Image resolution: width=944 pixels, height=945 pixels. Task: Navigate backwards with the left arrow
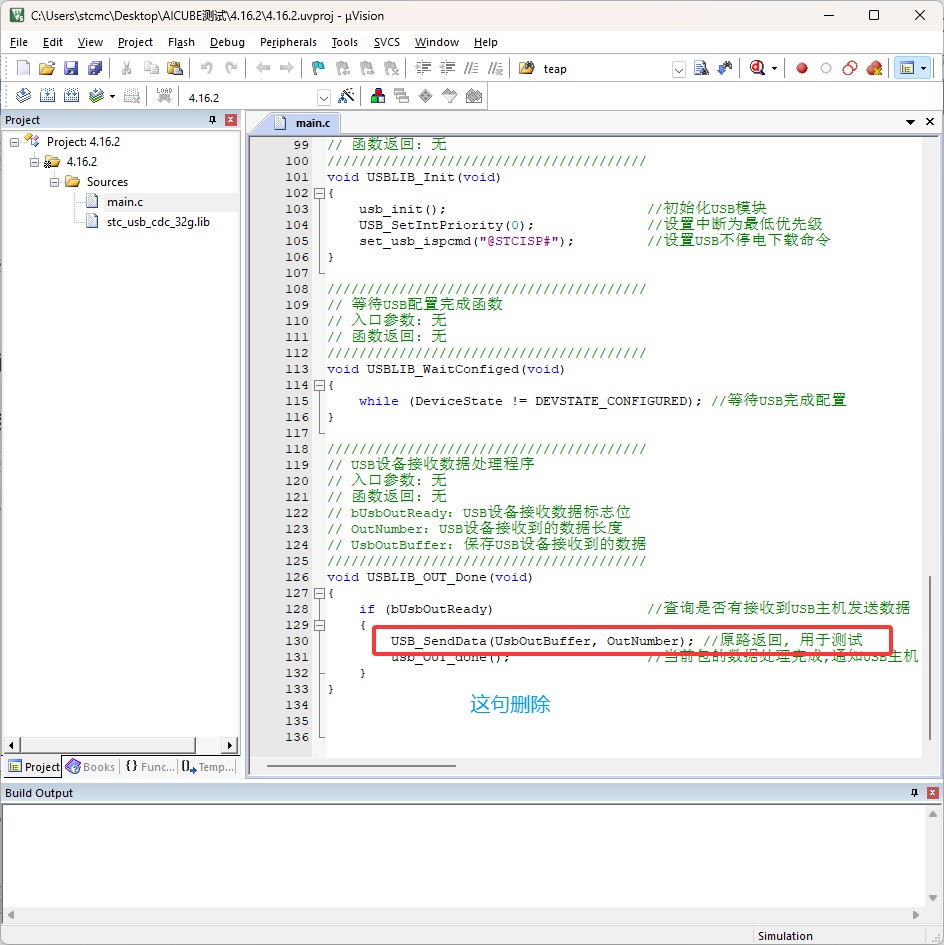click(263, 68)
